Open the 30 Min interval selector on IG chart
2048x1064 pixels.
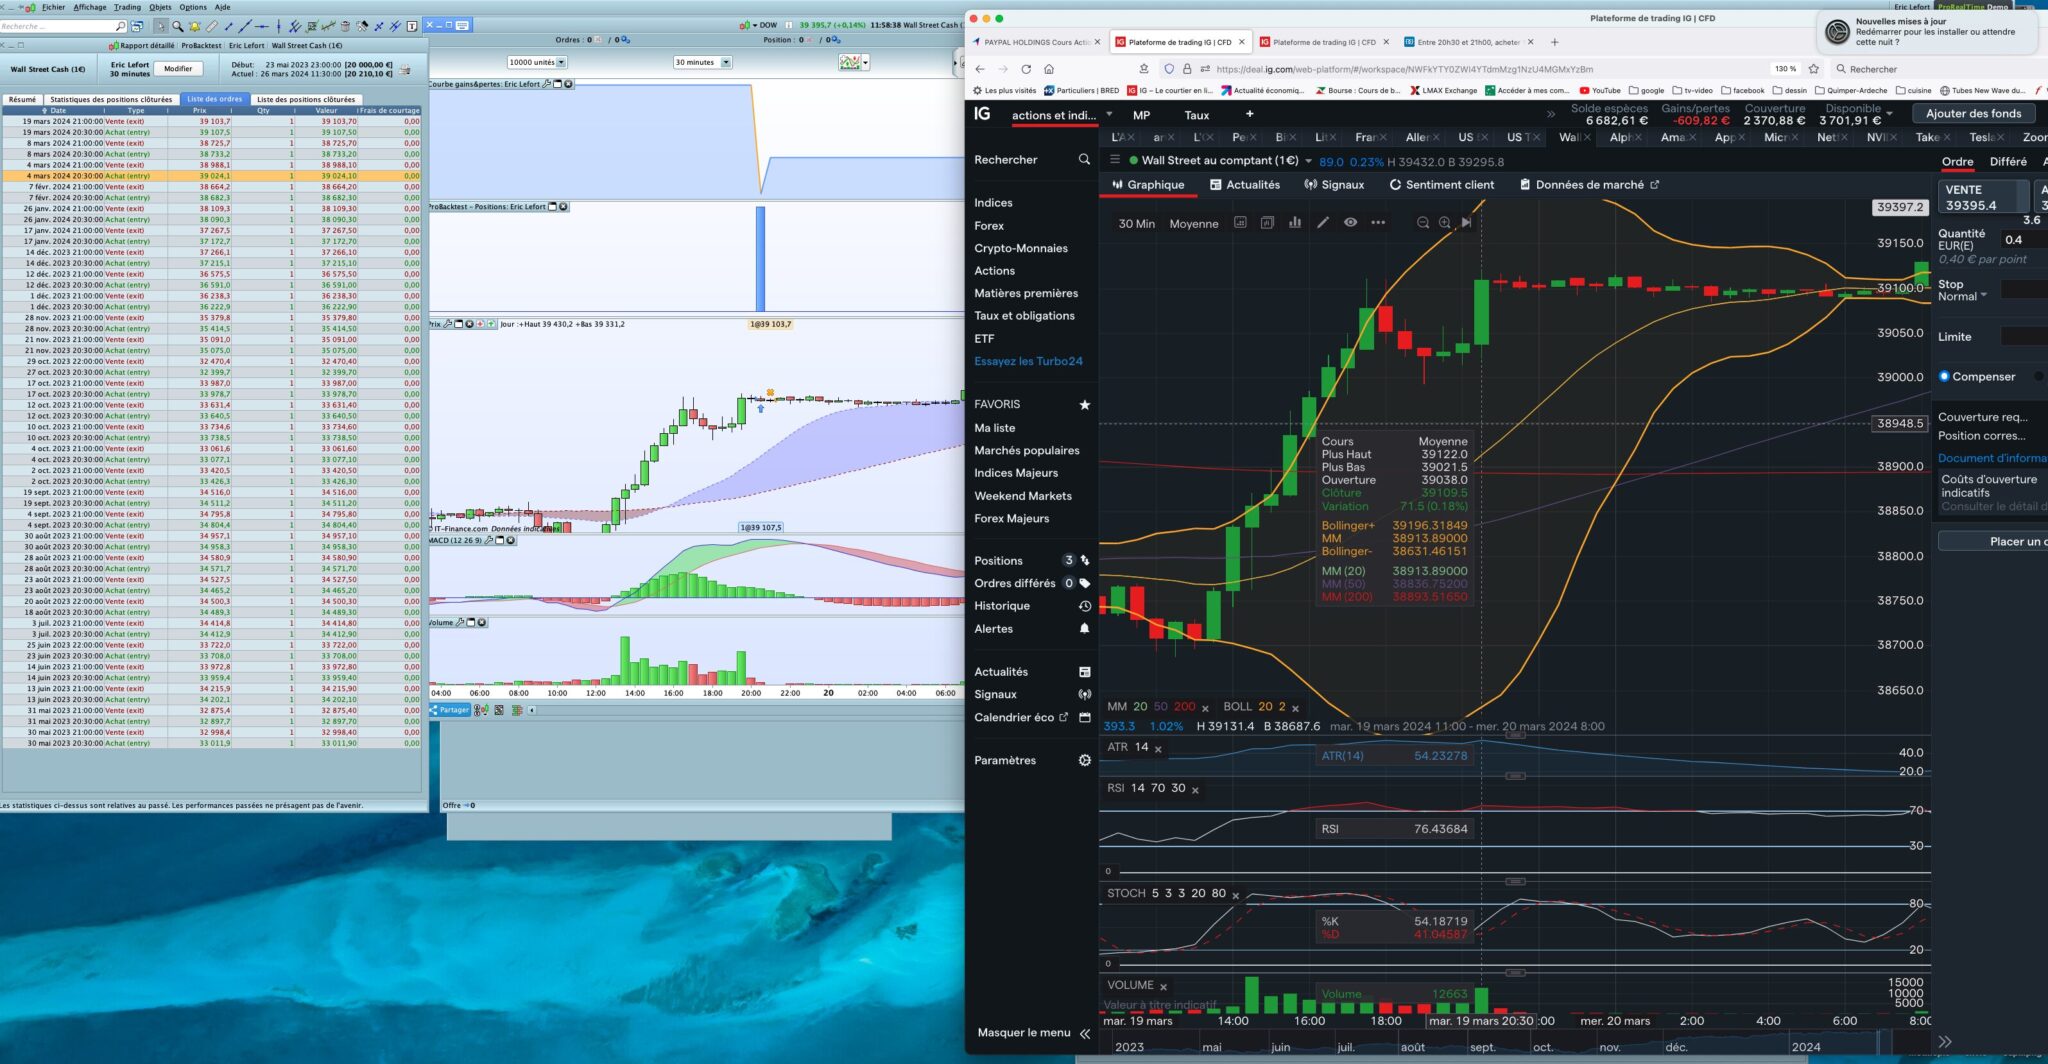pyautogui.click(x=1136, y=224)
